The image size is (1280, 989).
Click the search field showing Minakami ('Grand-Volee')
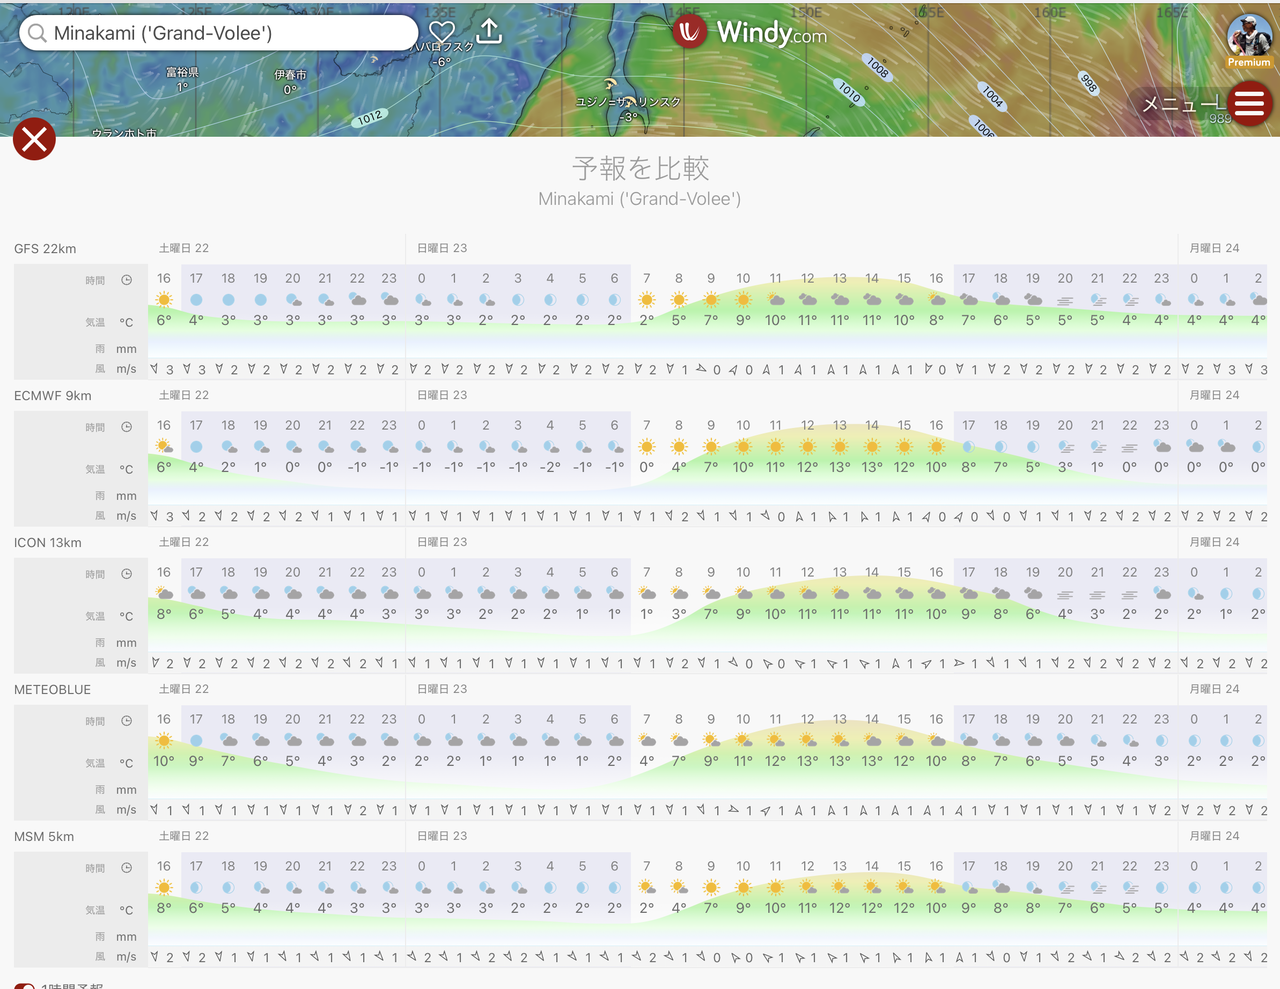[x=218, y=33]
